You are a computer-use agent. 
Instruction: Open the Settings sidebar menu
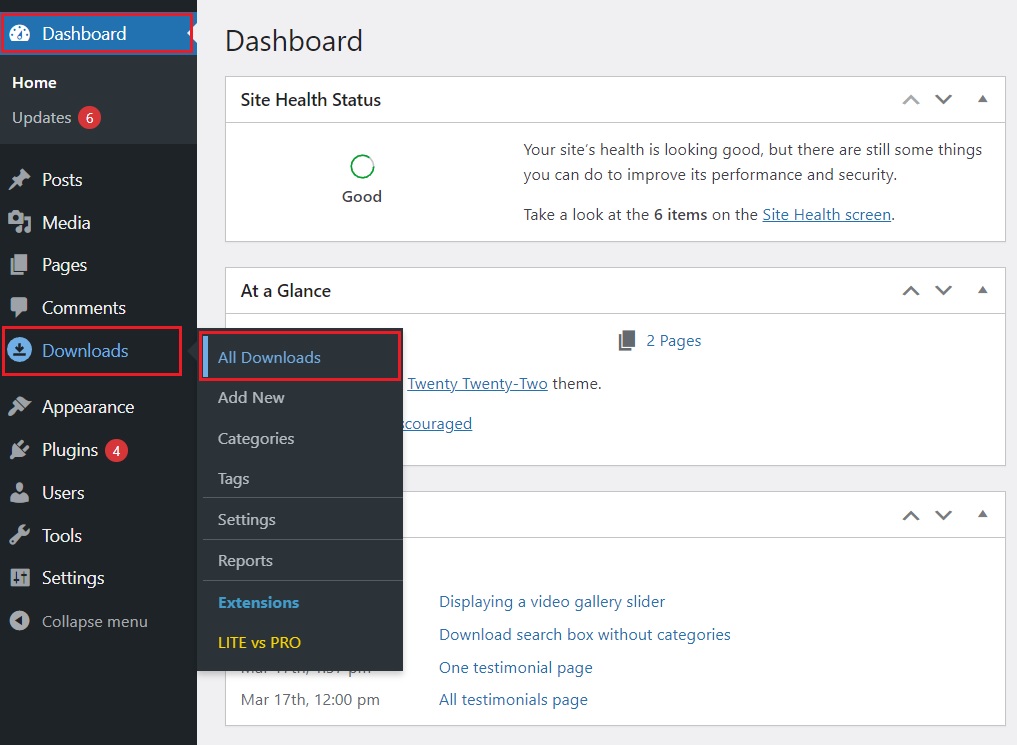click(98, 578)
